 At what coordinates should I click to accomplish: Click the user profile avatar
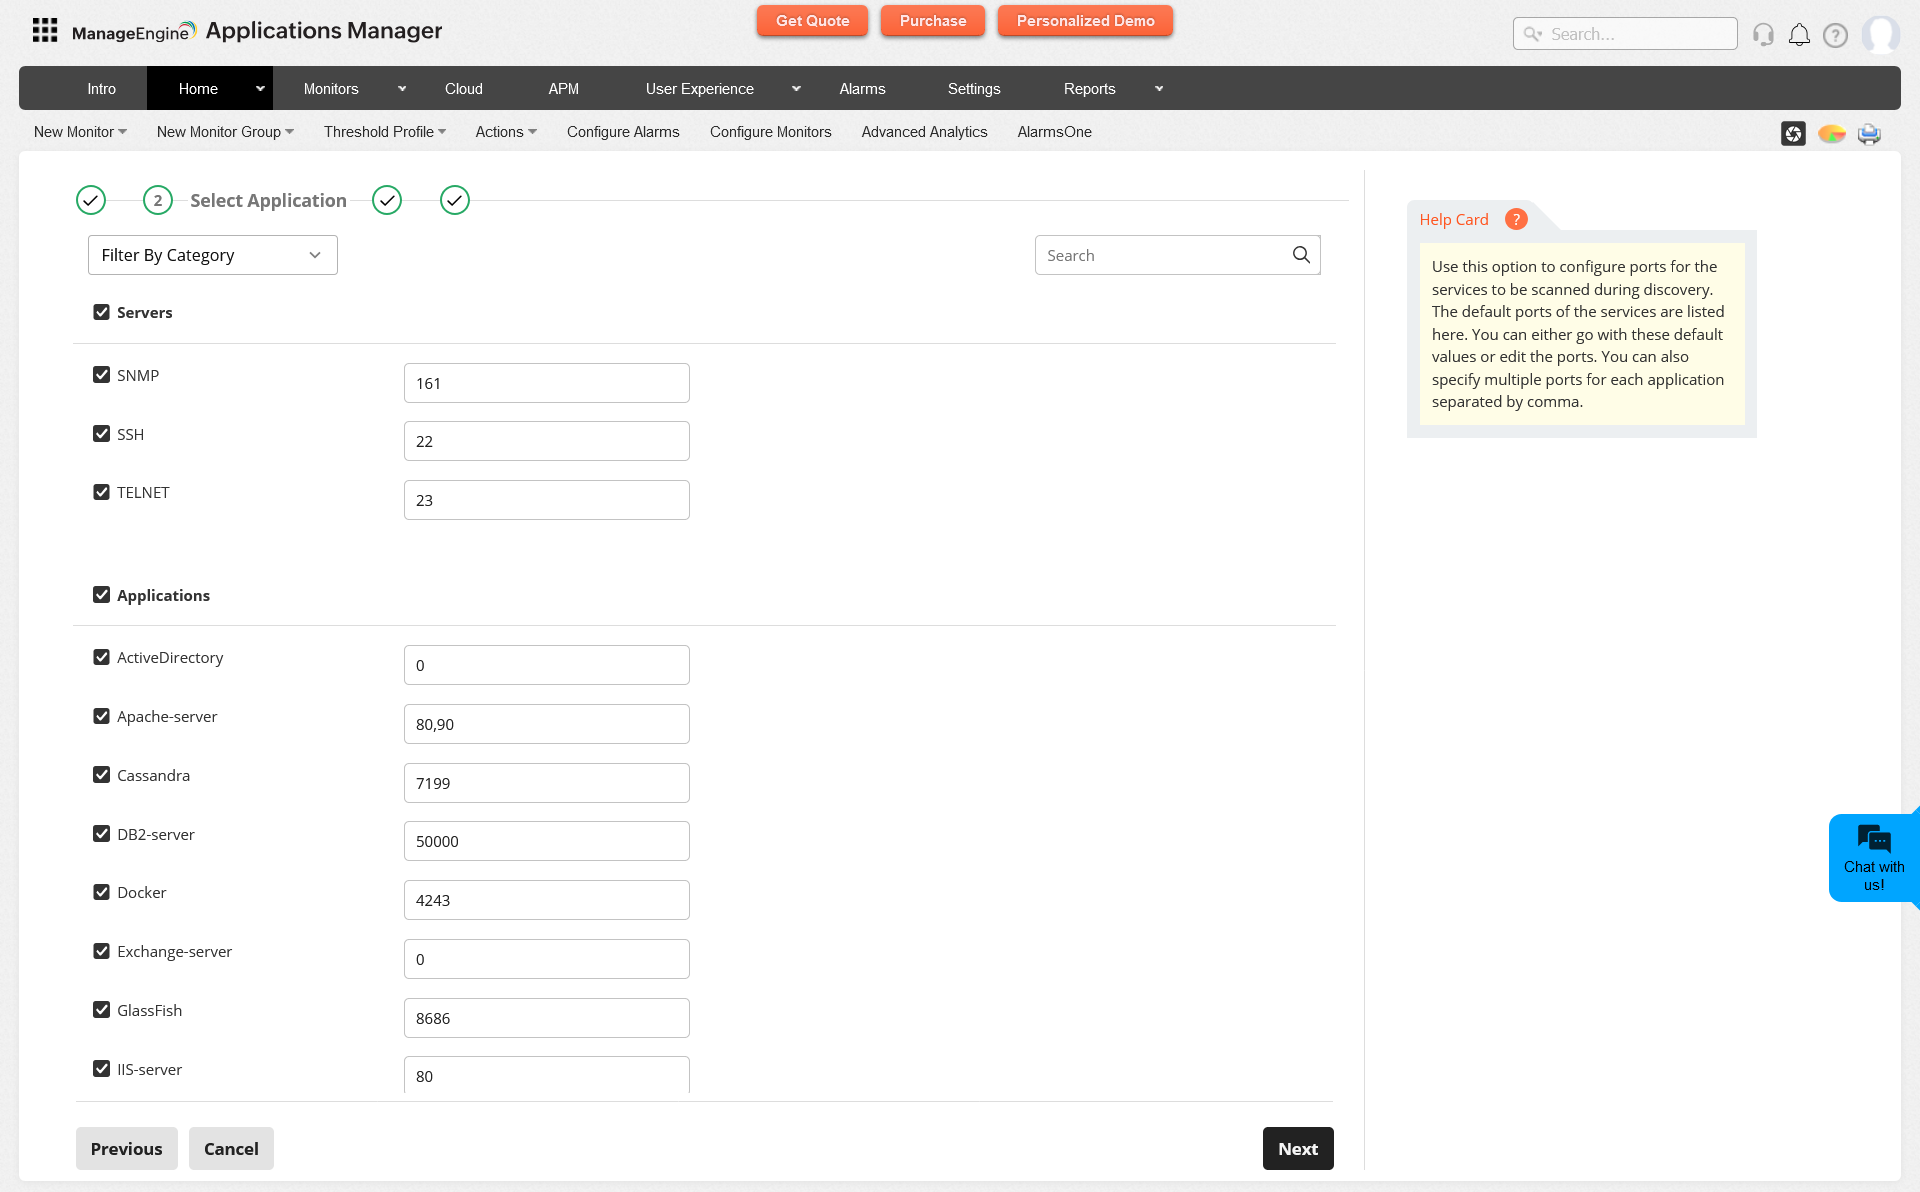click(1880, 35)
